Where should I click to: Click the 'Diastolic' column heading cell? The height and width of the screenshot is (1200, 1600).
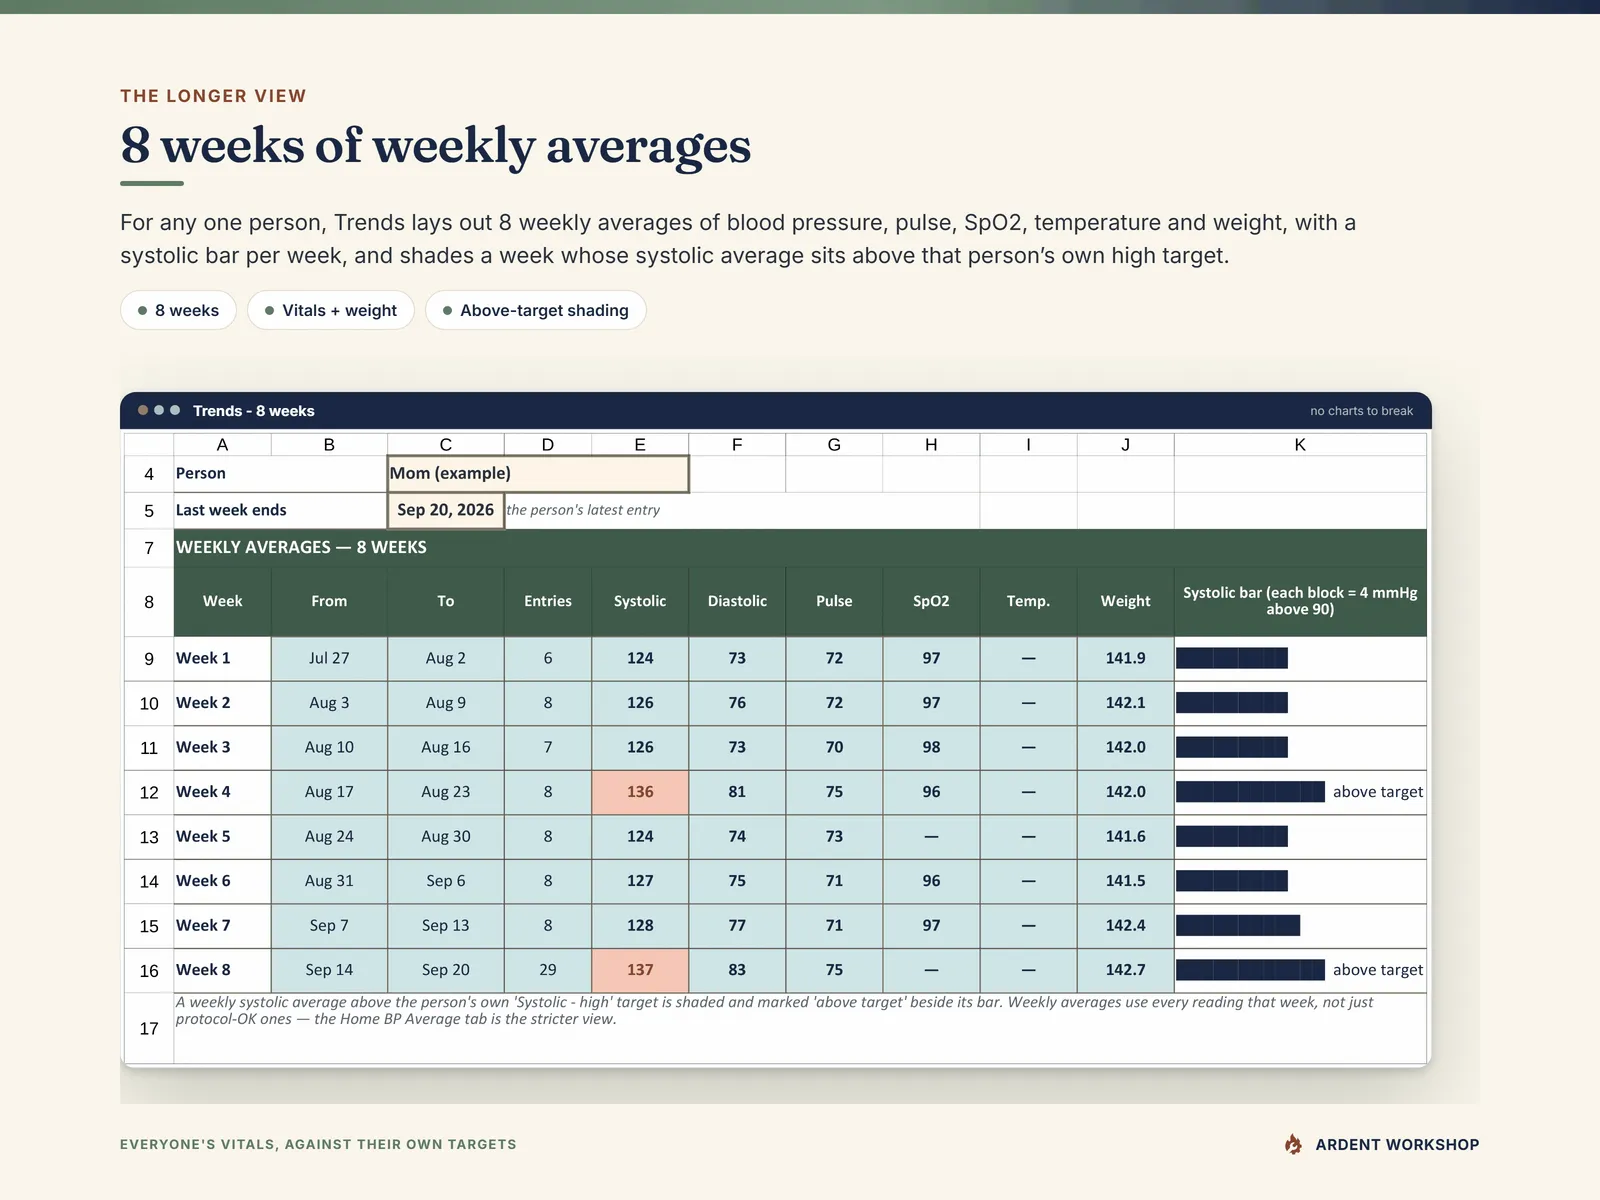(x=737, y=601)
